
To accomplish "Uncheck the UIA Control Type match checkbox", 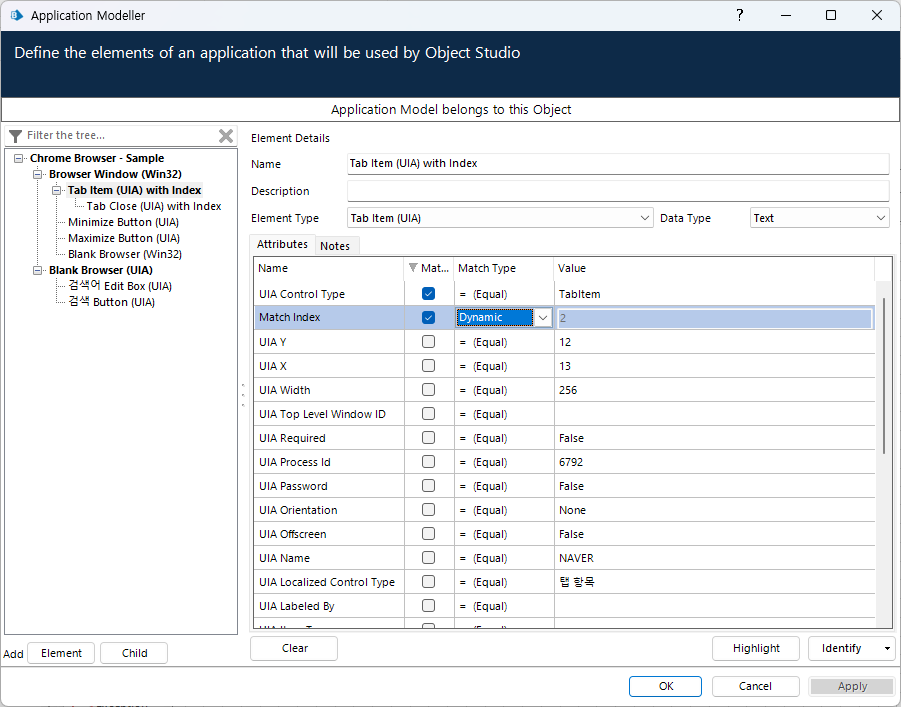I will (428, 294).
